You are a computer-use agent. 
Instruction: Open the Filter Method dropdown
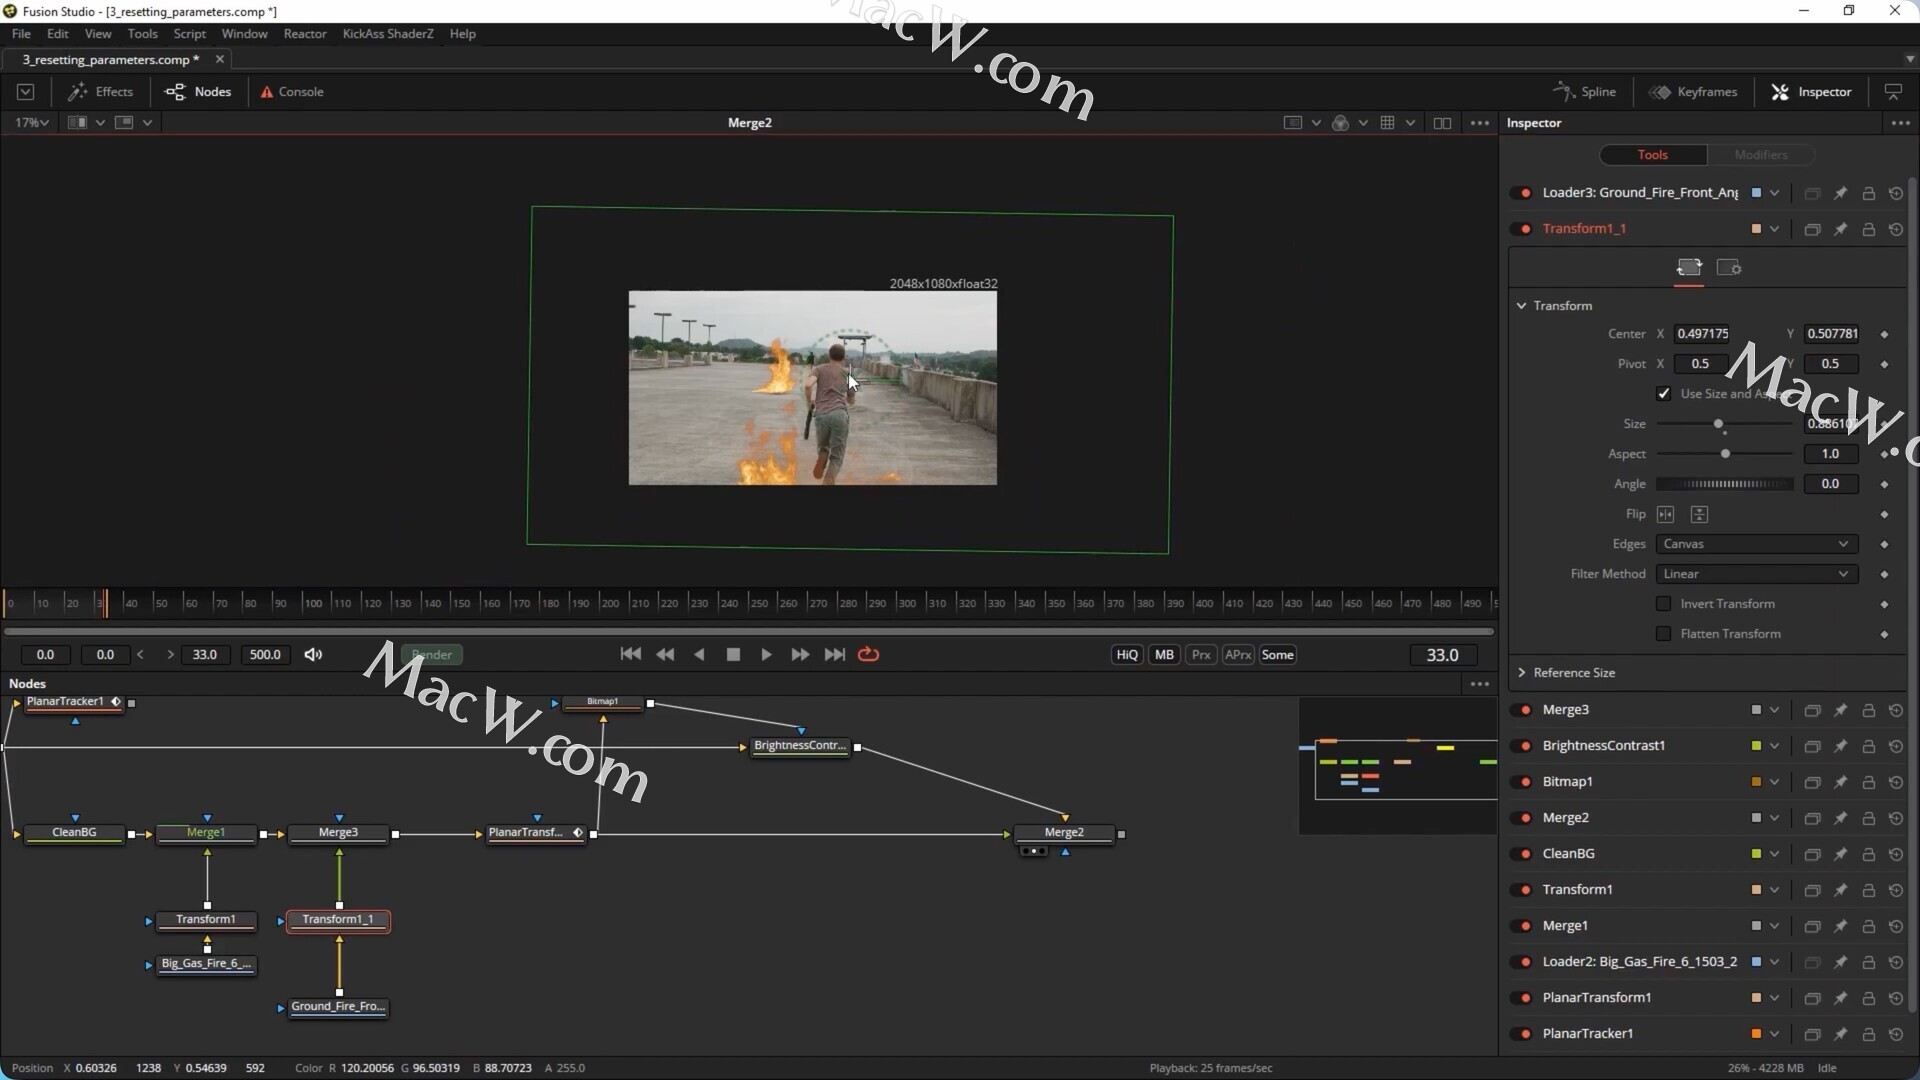1756,574
